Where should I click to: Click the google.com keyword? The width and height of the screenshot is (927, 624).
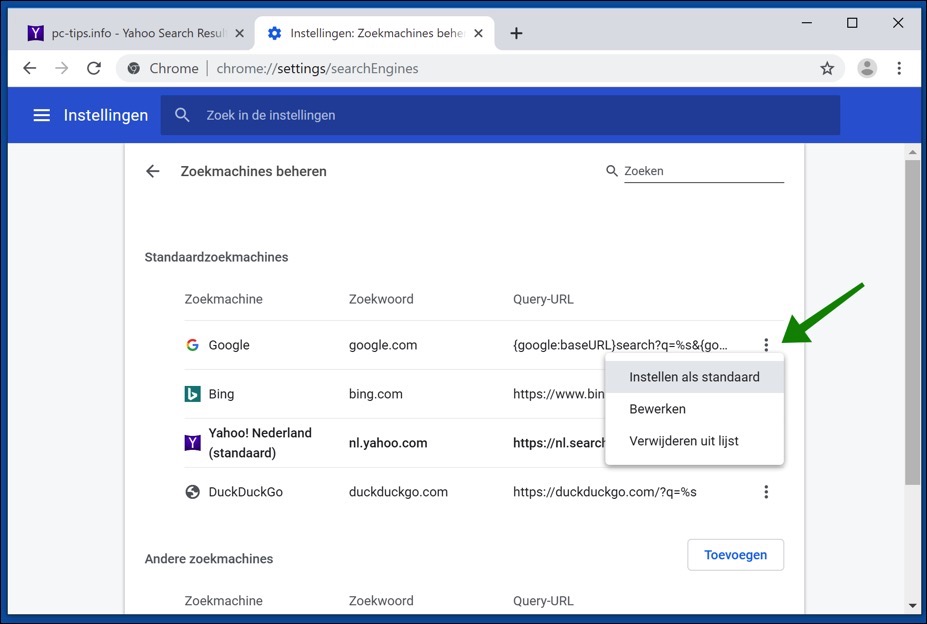tap(383, 345)
